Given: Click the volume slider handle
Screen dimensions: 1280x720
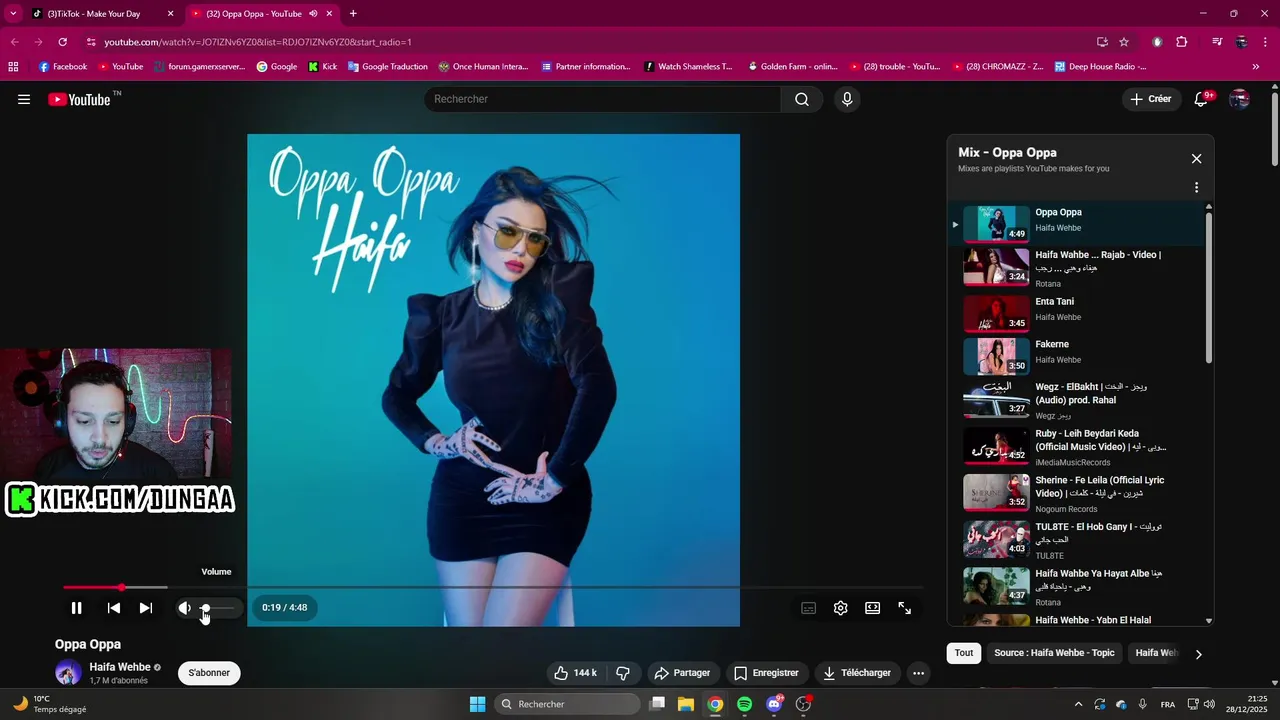Looking at the screenshot, I should (205, 608).
